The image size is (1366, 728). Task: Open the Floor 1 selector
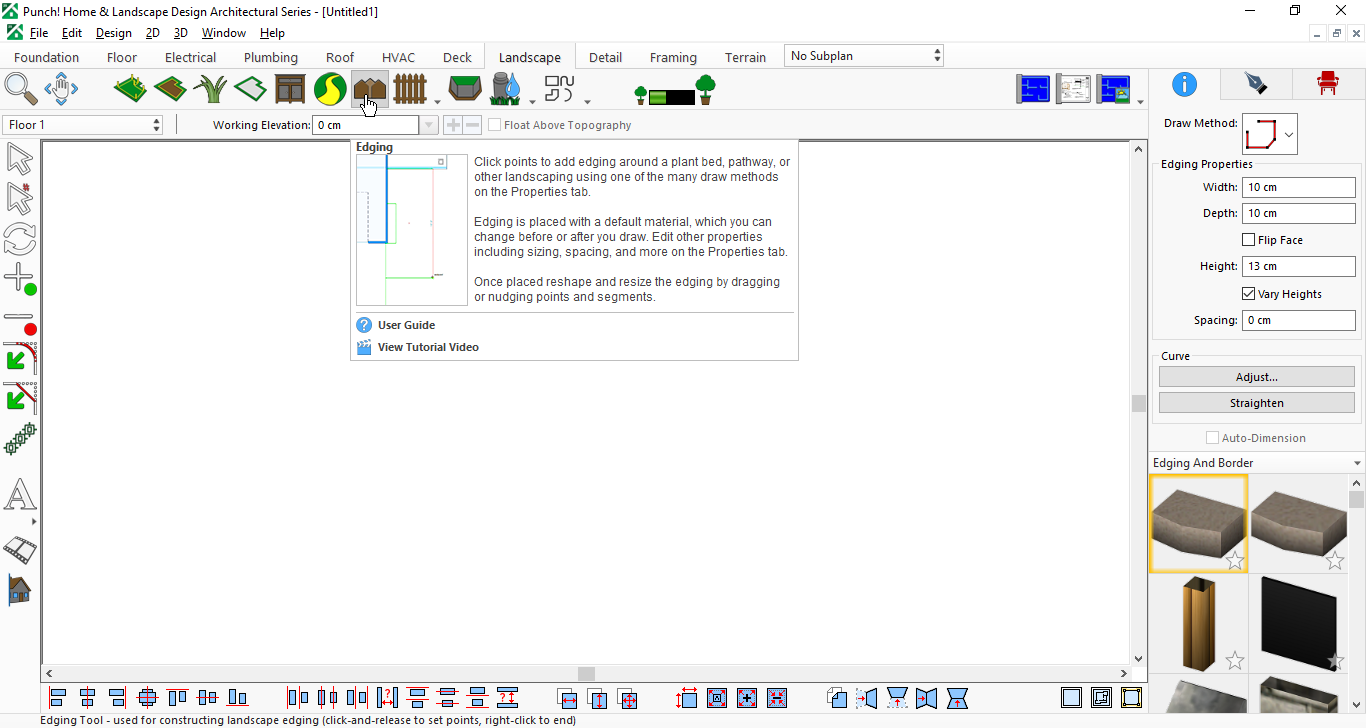pyautogui.click(x=83, y=125)
